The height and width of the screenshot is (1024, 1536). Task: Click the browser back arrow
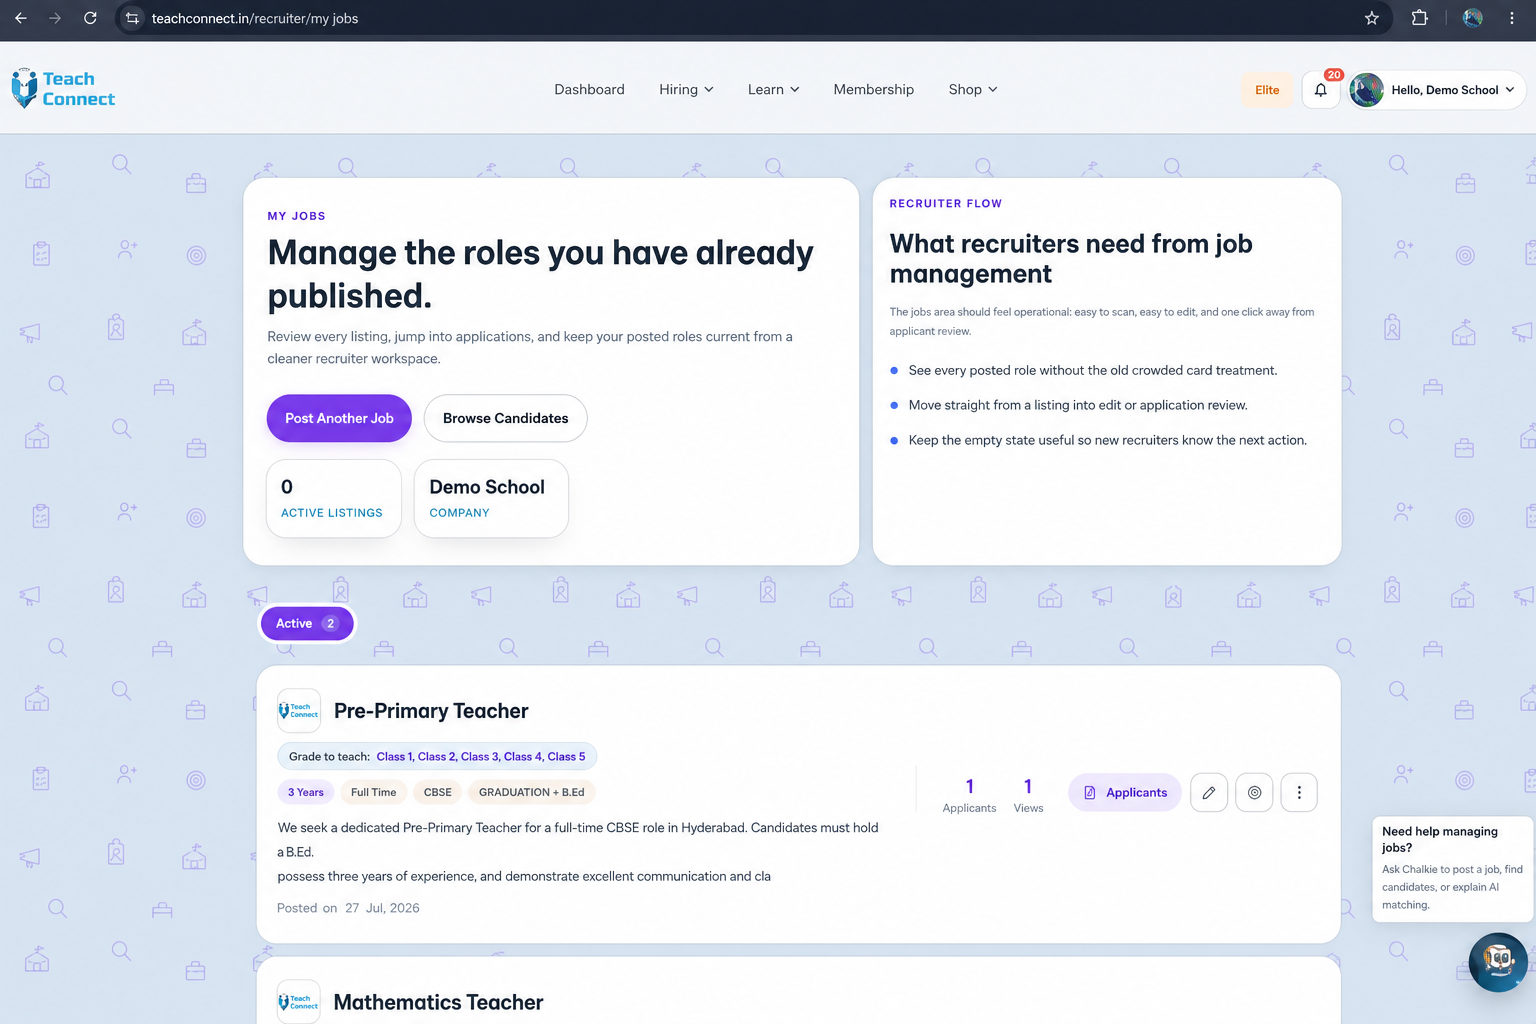[x=21, y=18]
